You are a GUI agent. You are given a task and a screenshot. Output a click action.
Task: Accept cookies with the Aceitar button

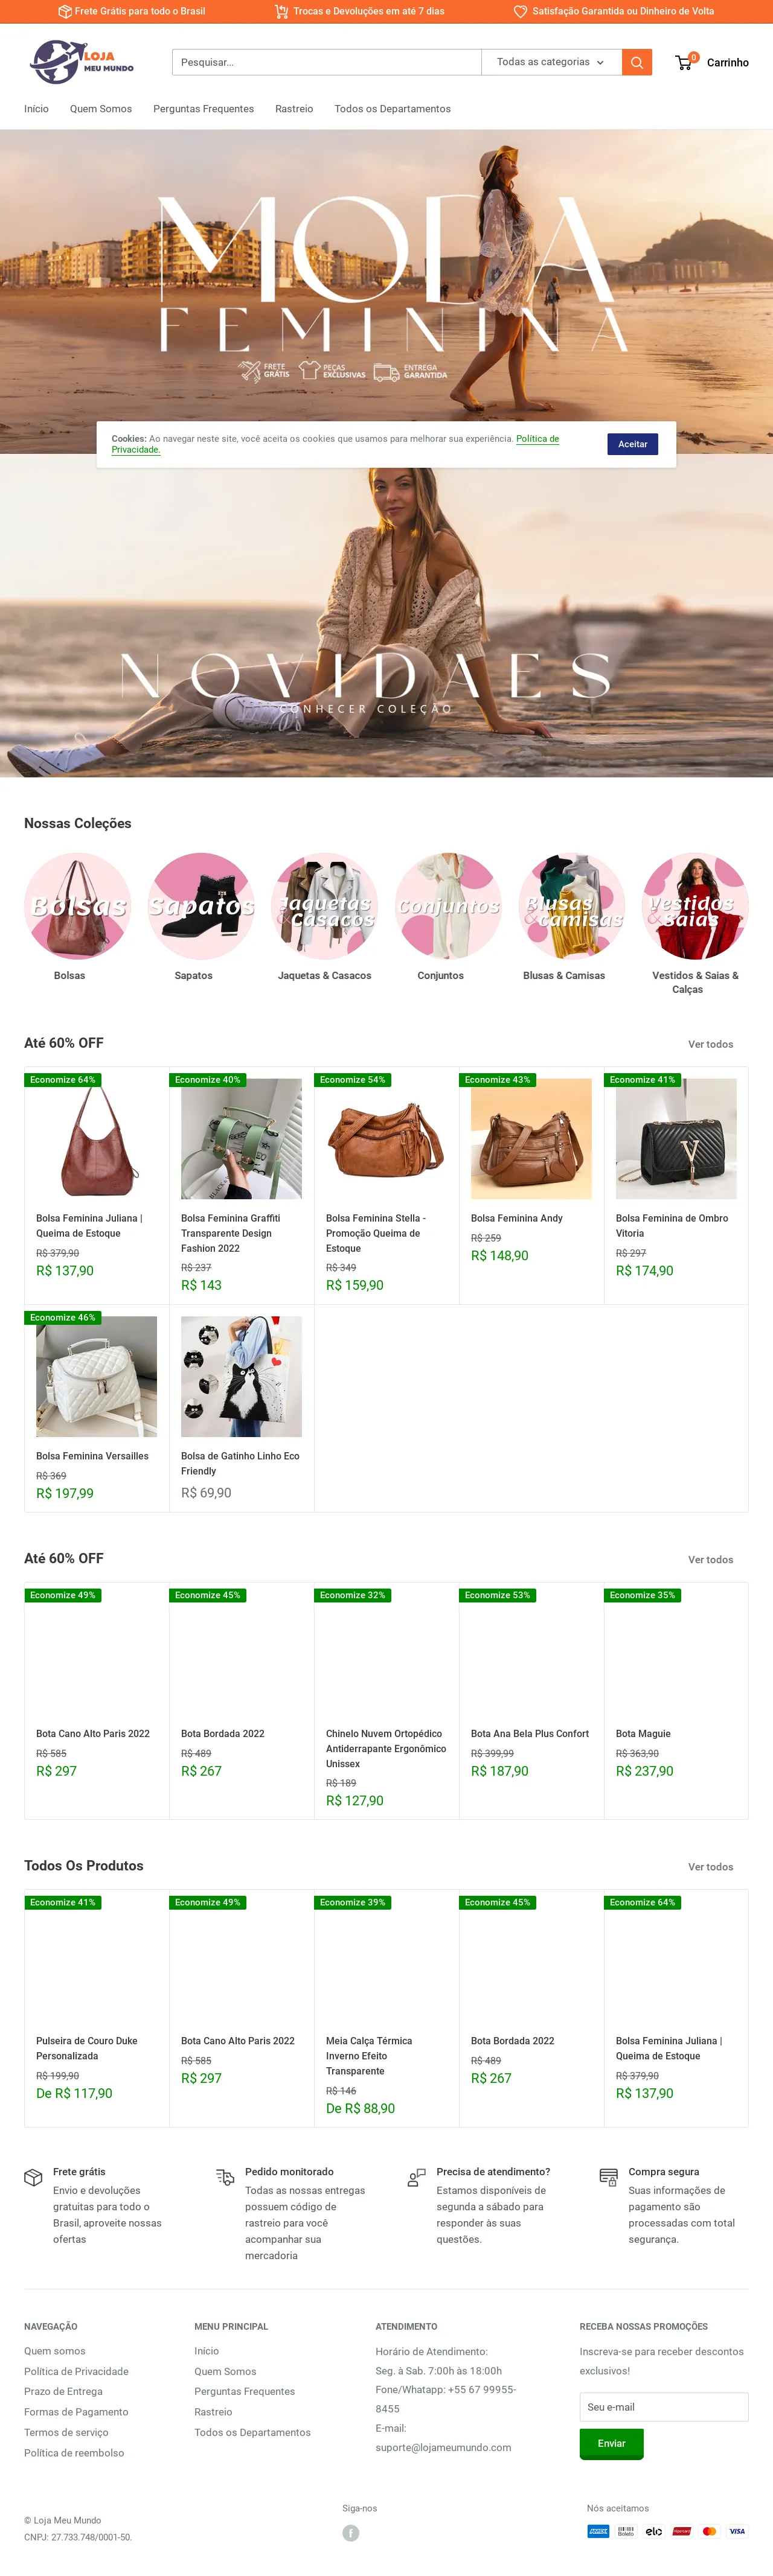632,444
